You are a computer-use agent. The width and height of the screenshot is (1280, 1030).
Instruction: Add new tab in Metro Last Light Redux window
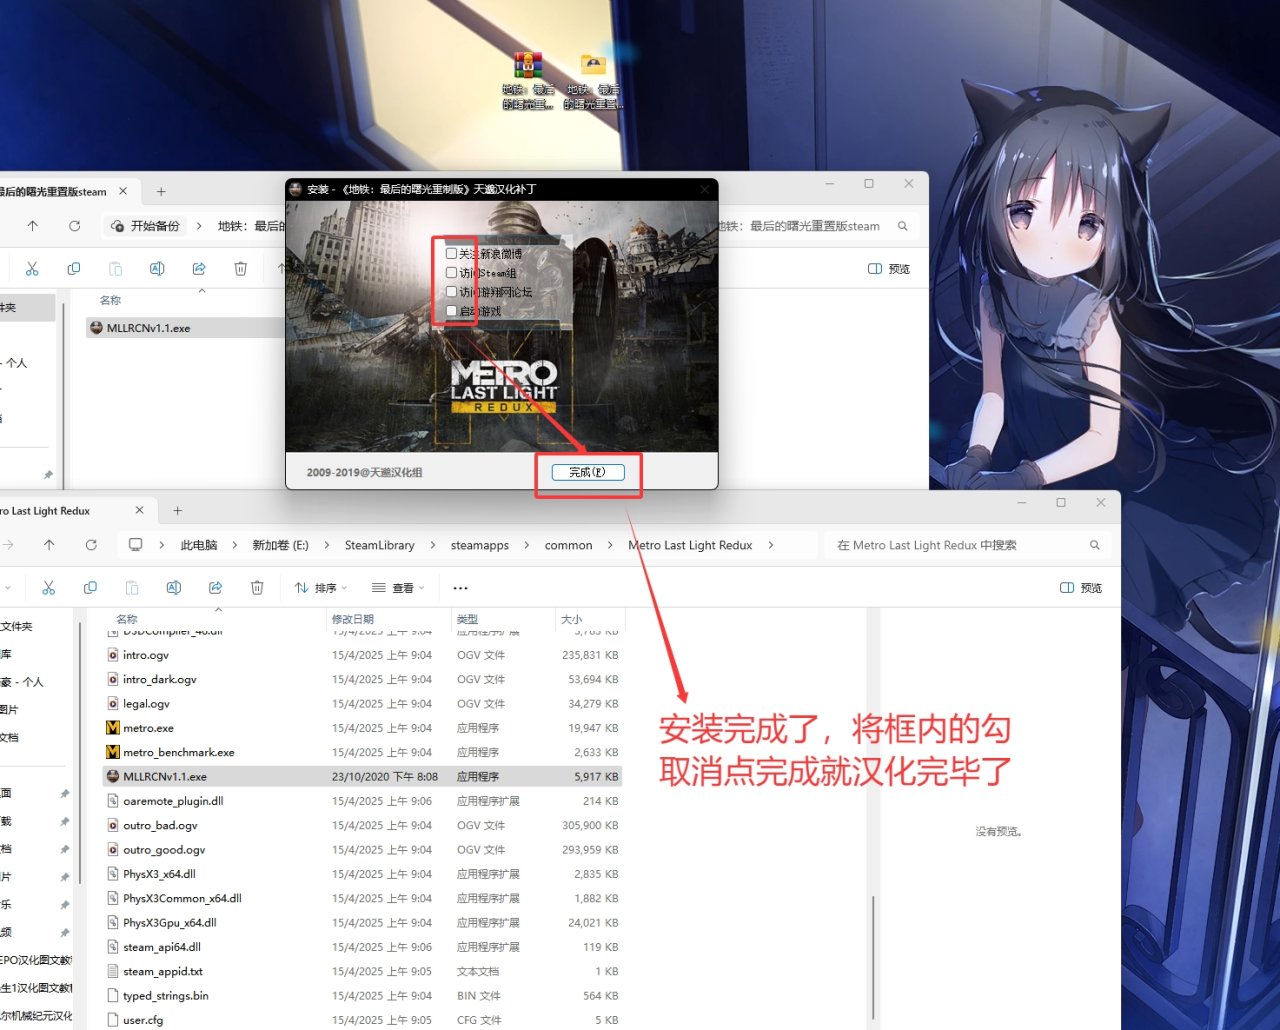click(177, 511)
